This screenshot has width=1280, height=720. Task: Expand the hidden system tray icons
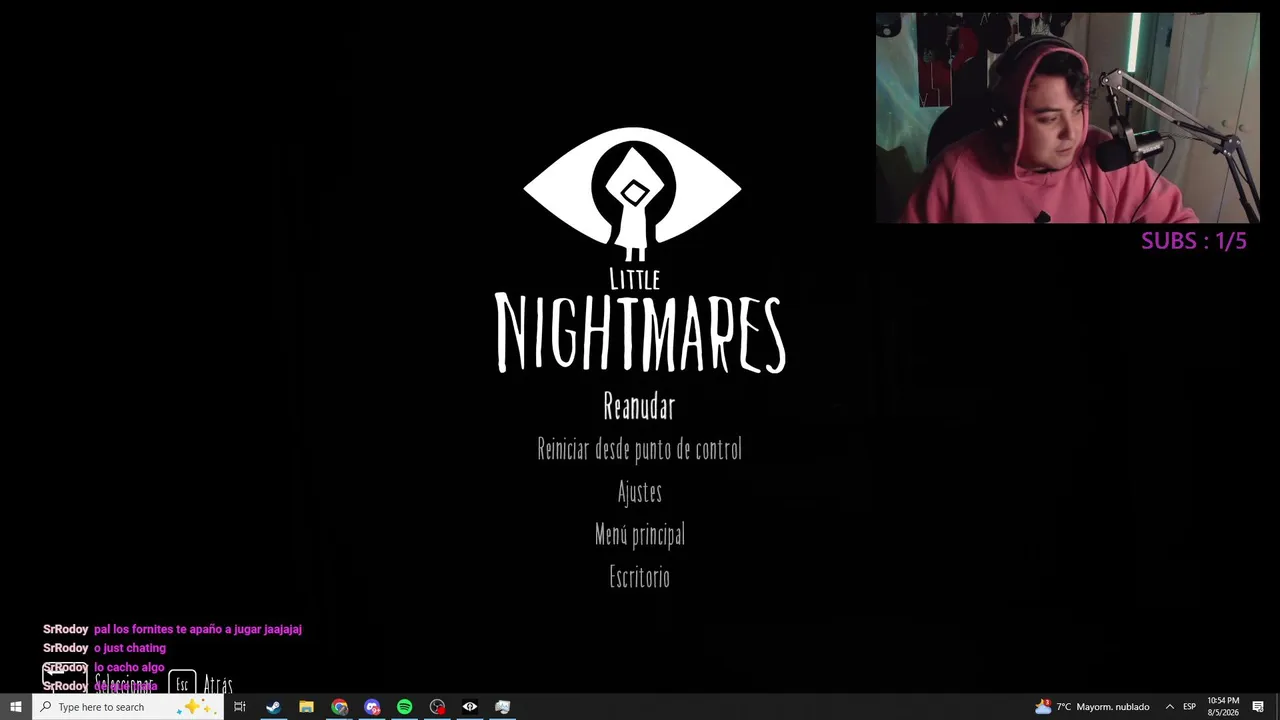pos(1169,707)
